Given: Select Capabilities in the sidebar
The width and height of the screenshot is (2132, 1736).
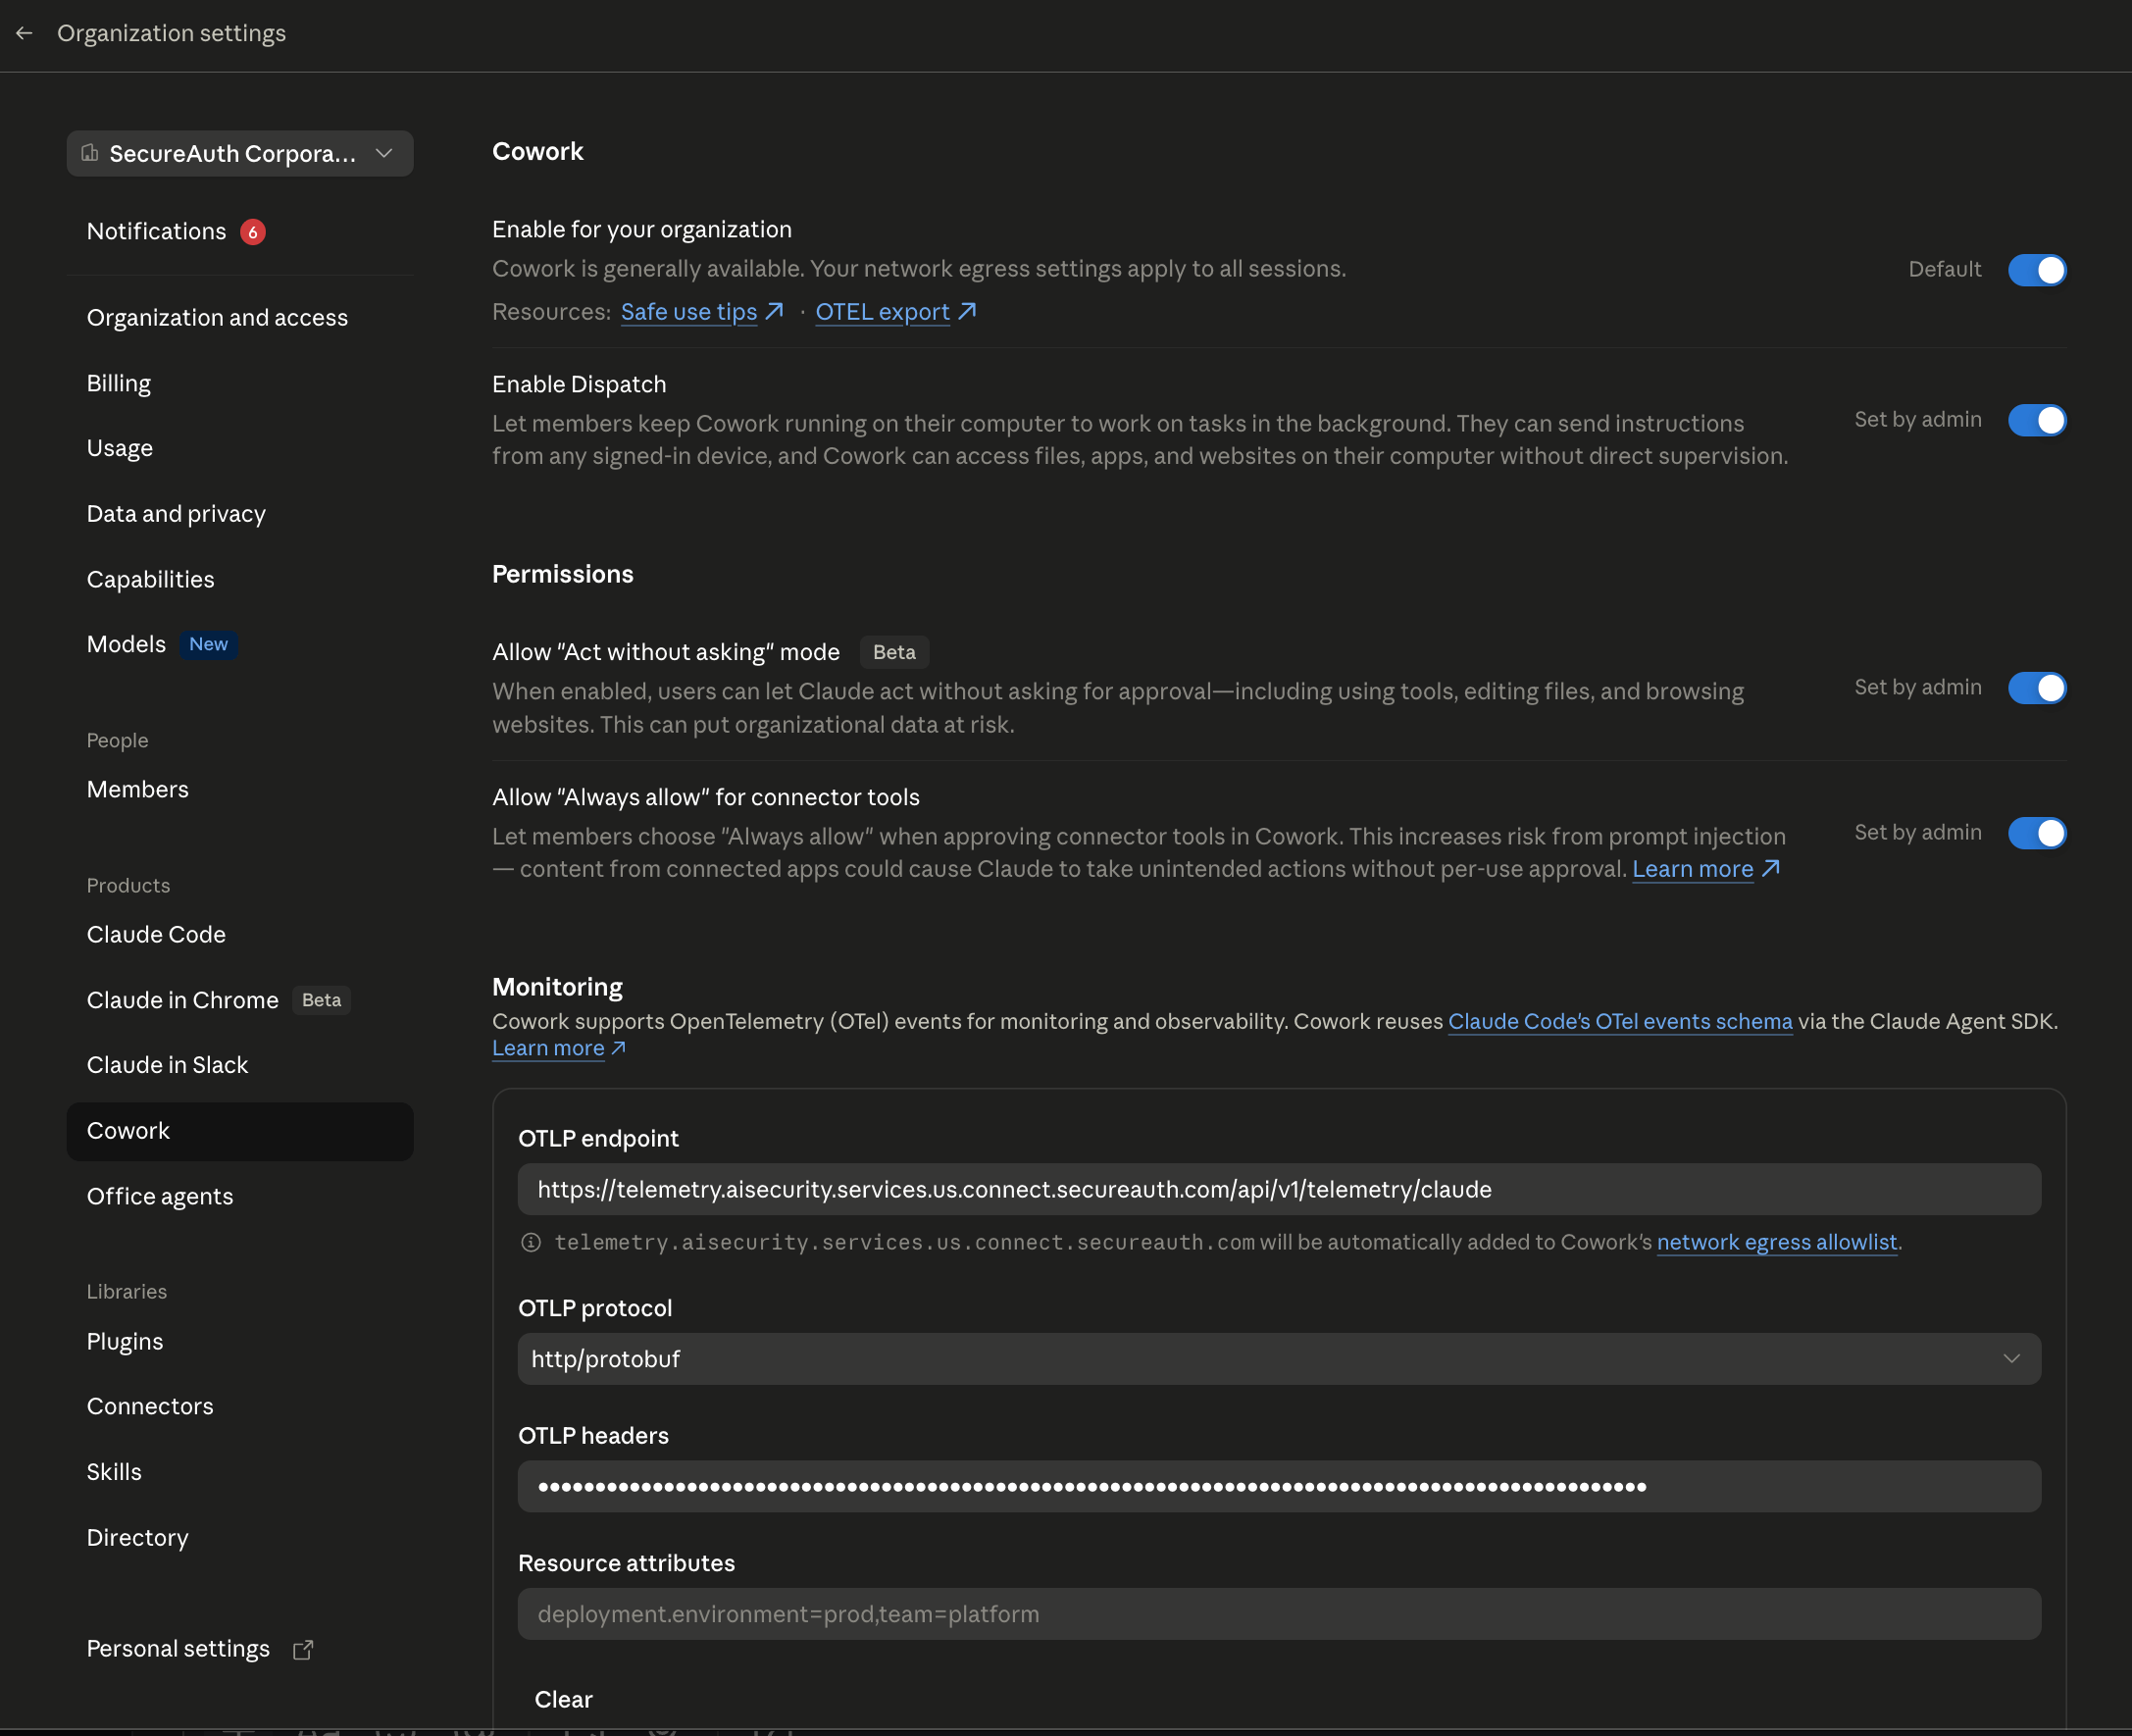Looking at the screenshot, I should [x=240, y=580].
